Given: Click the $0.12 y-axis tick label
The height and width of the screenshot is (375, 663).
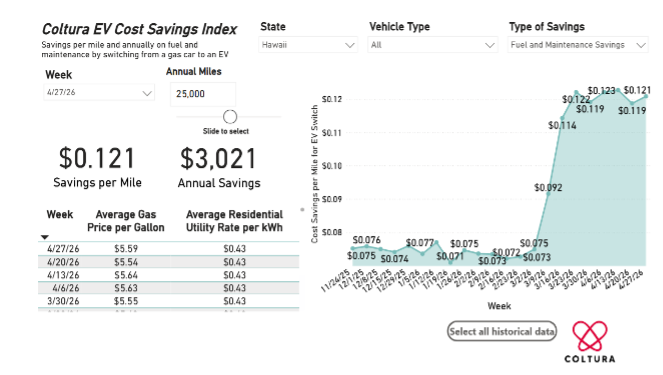Looking at the screenshot, I should click(x=332, y=99).
